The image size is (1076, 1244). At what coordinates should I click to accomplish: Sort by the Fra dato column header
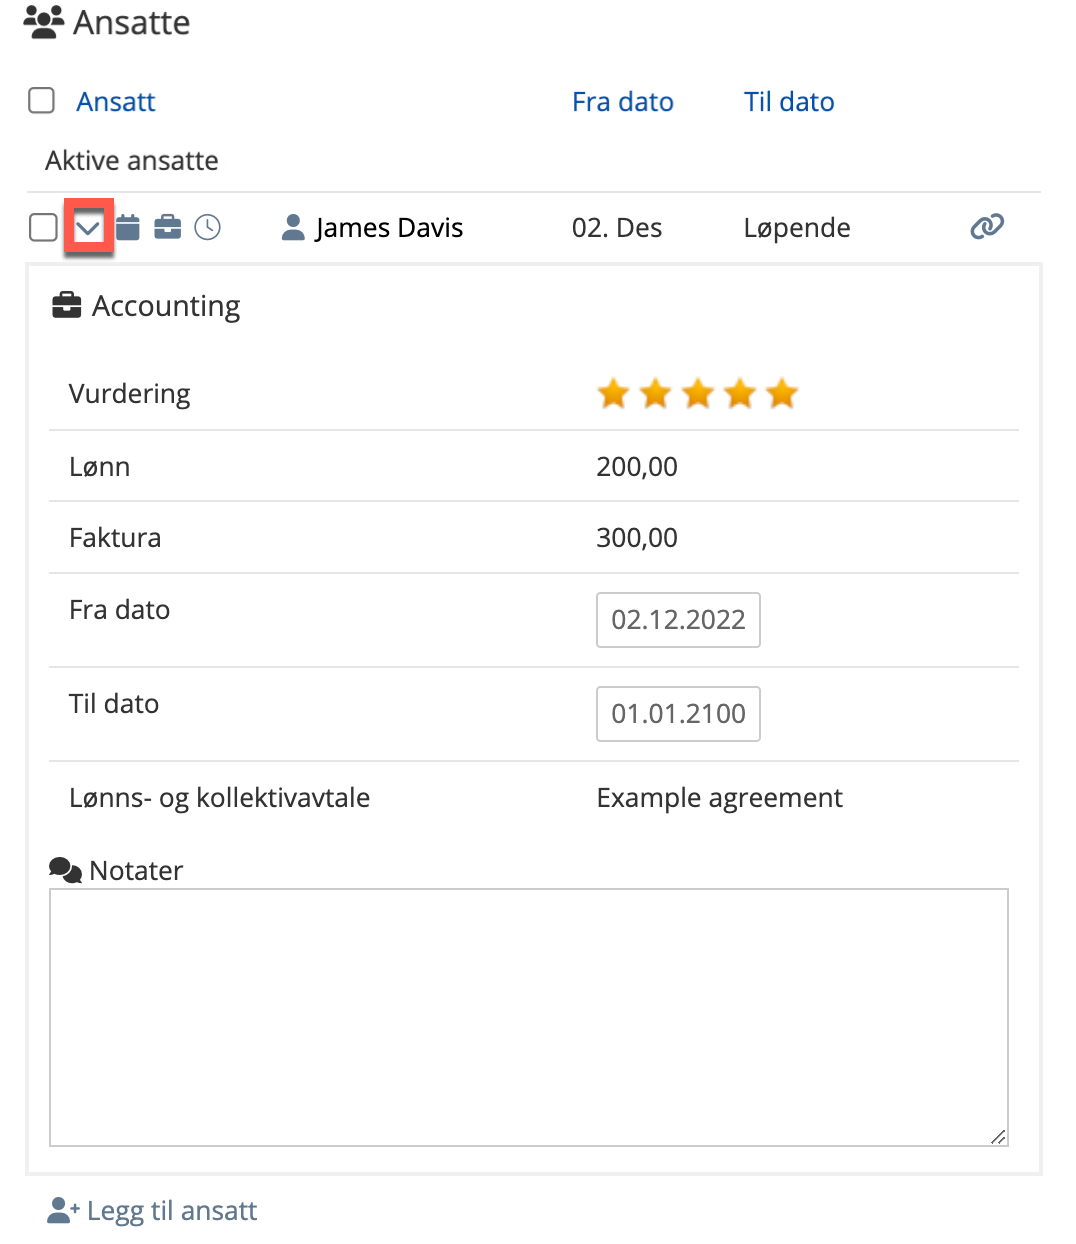tap(622, 102)
